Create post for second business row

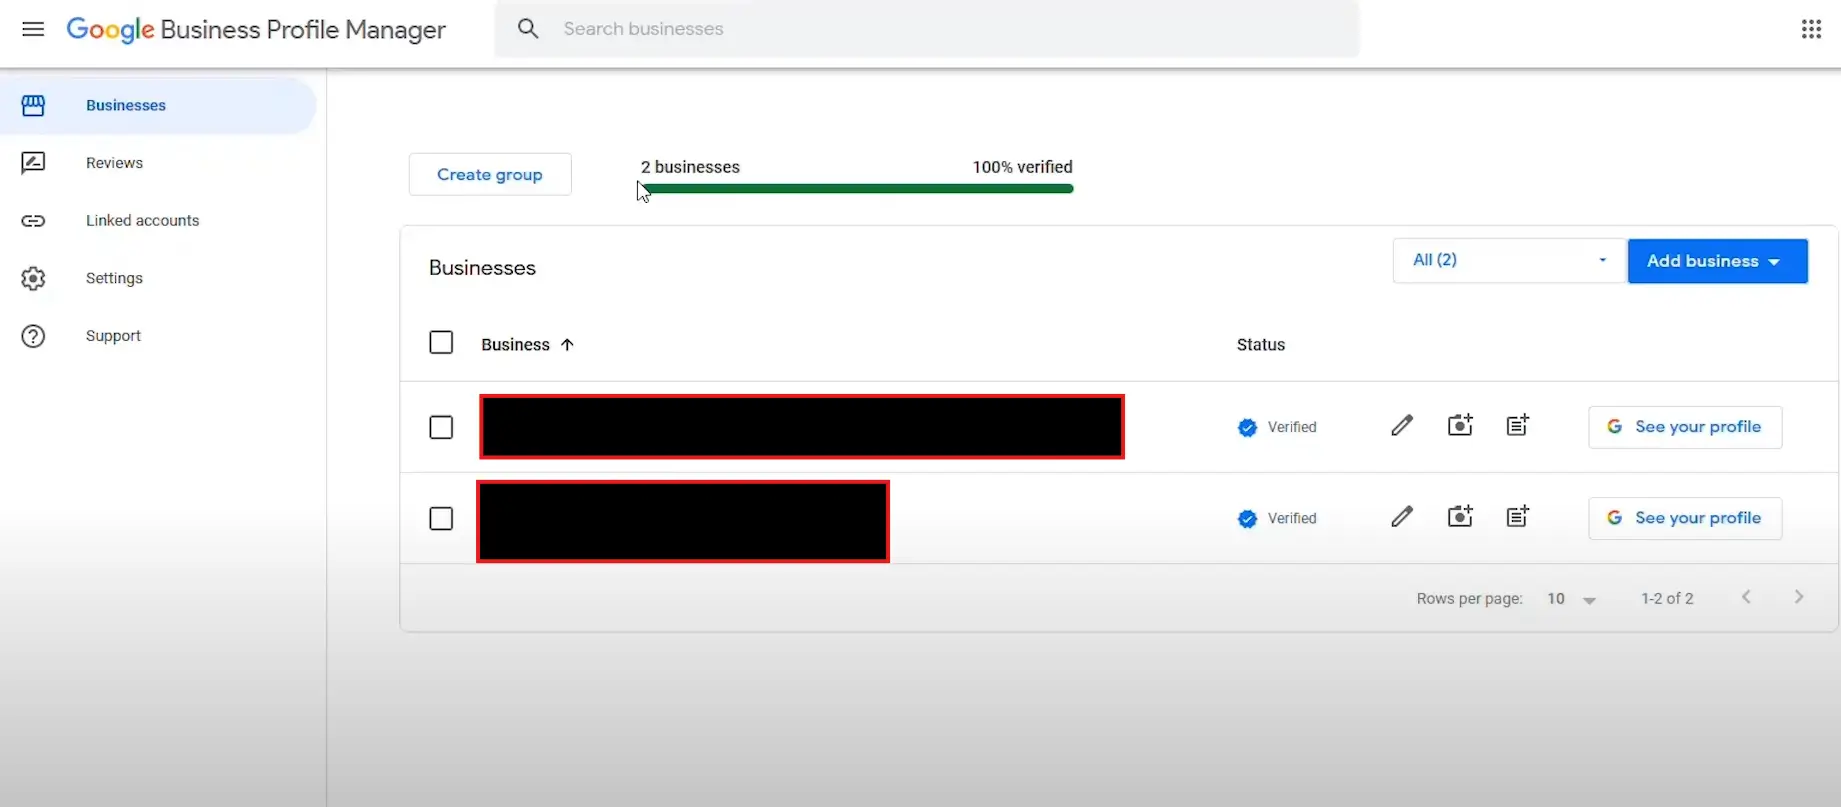(1517, 516)
